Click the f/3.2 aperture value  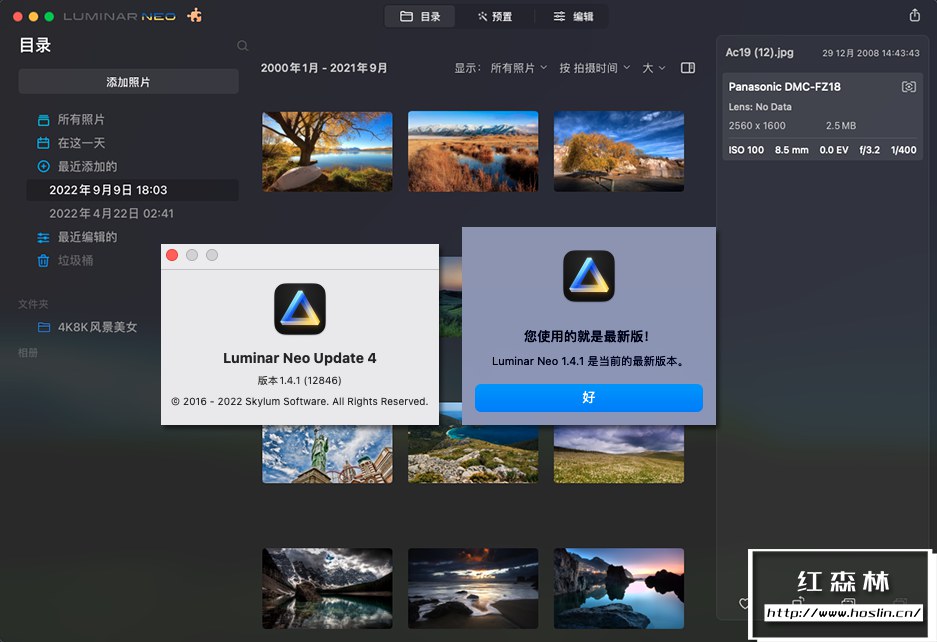[869, 150]
